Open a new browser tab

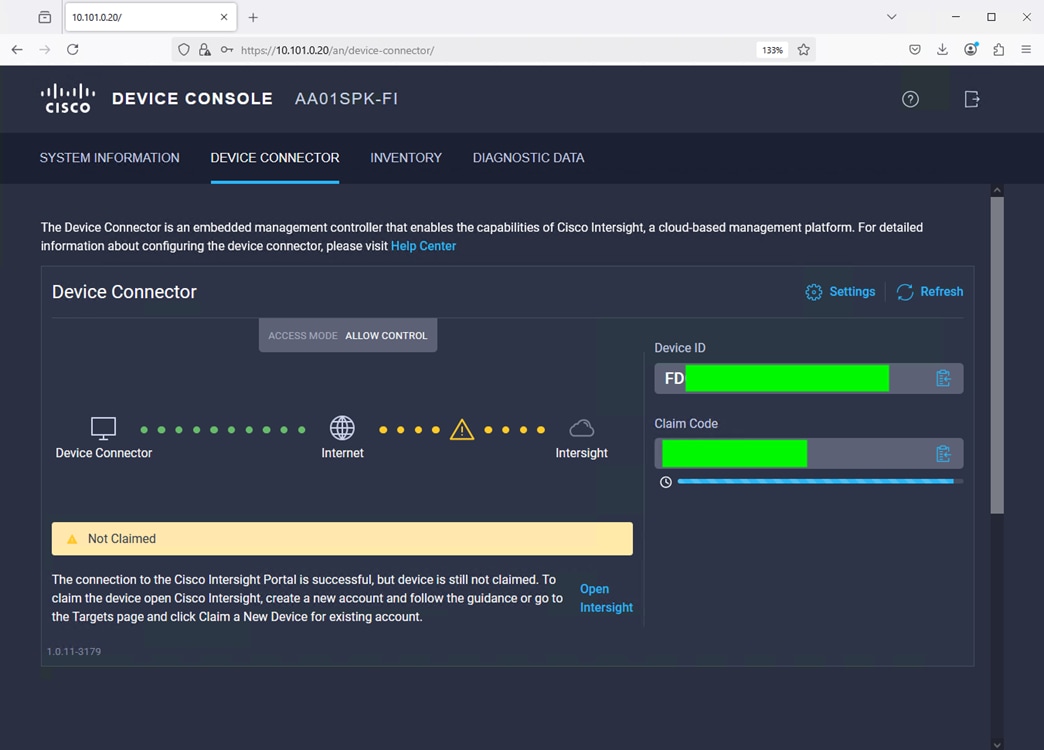pos(253,17)
